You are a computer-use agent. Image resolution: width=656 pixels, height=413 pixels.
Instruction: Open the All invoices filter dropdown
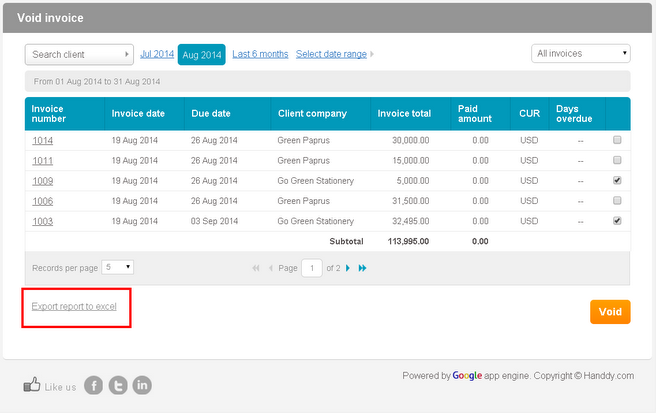tap(581, 54)
